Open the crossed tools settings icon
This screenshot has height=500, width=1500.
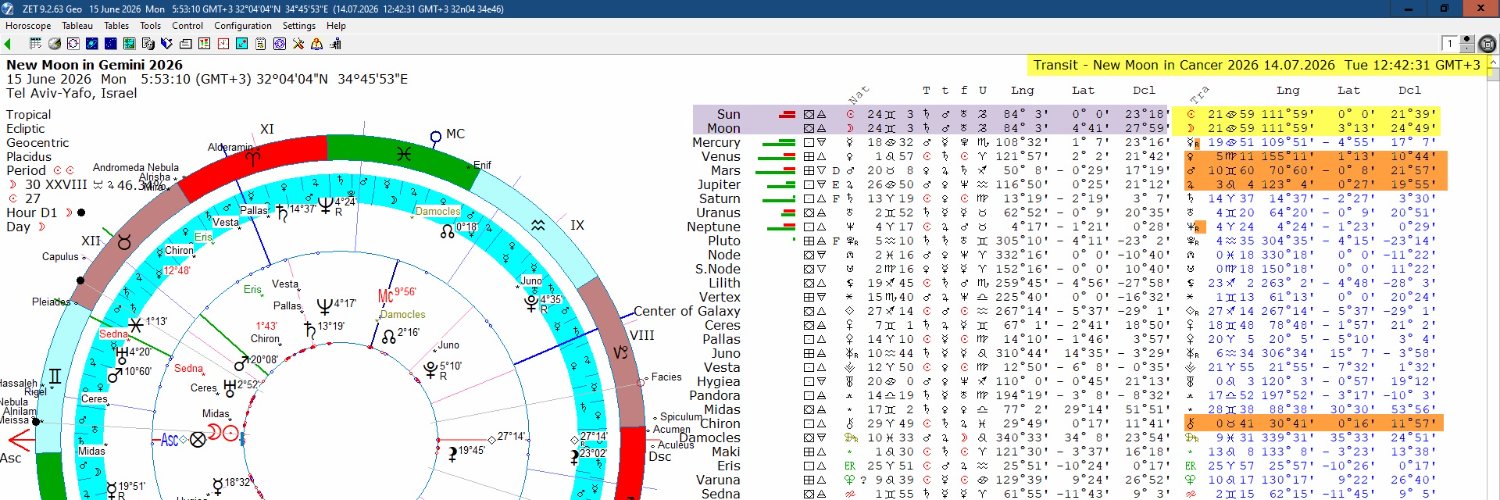click(298, 44)
